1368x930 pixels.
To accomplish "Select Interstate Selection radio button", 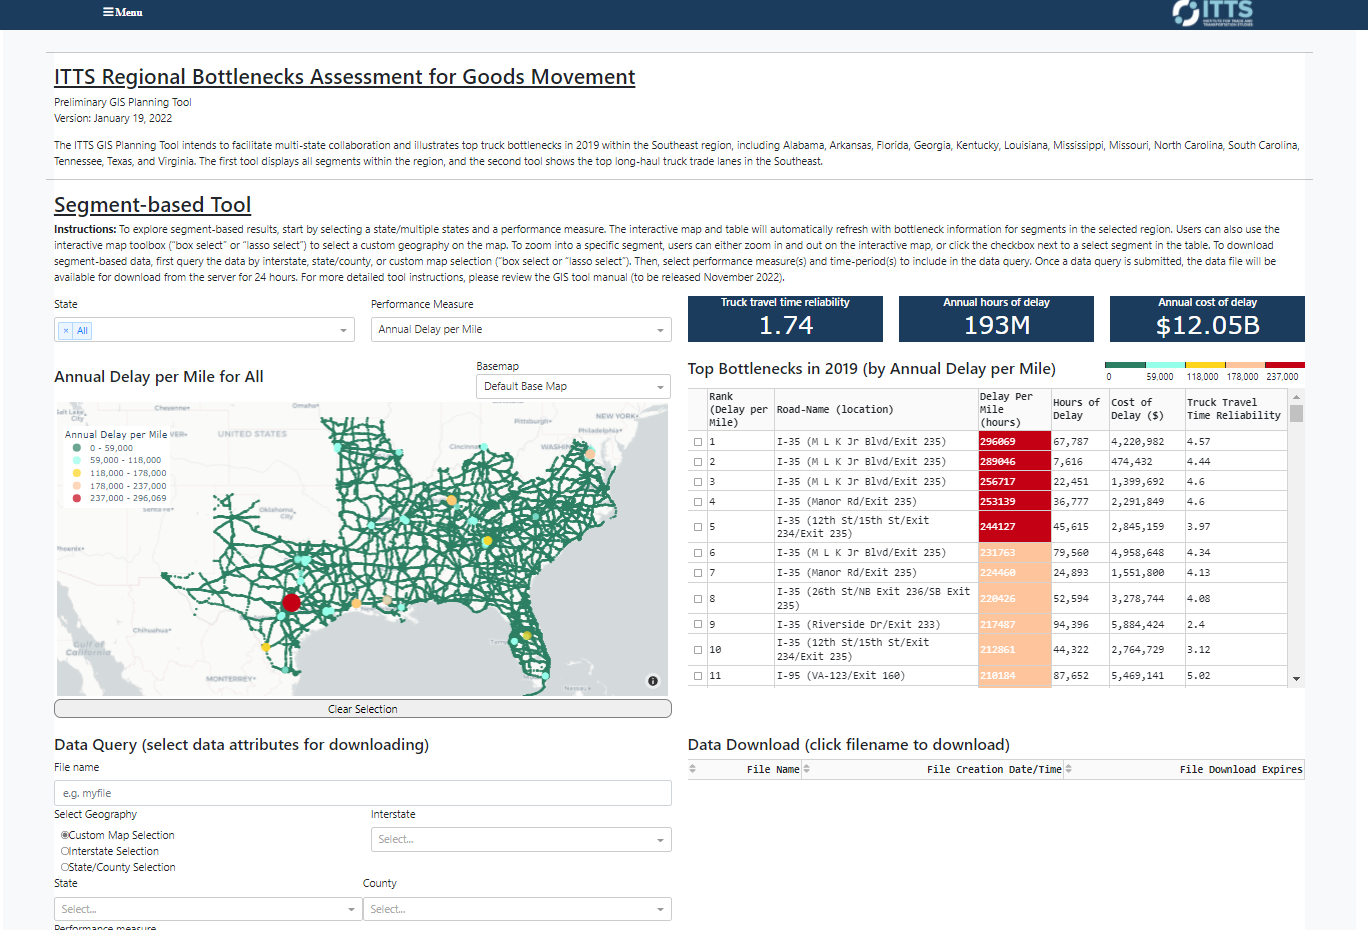I will pyautogui.click(x=65, y=851).
